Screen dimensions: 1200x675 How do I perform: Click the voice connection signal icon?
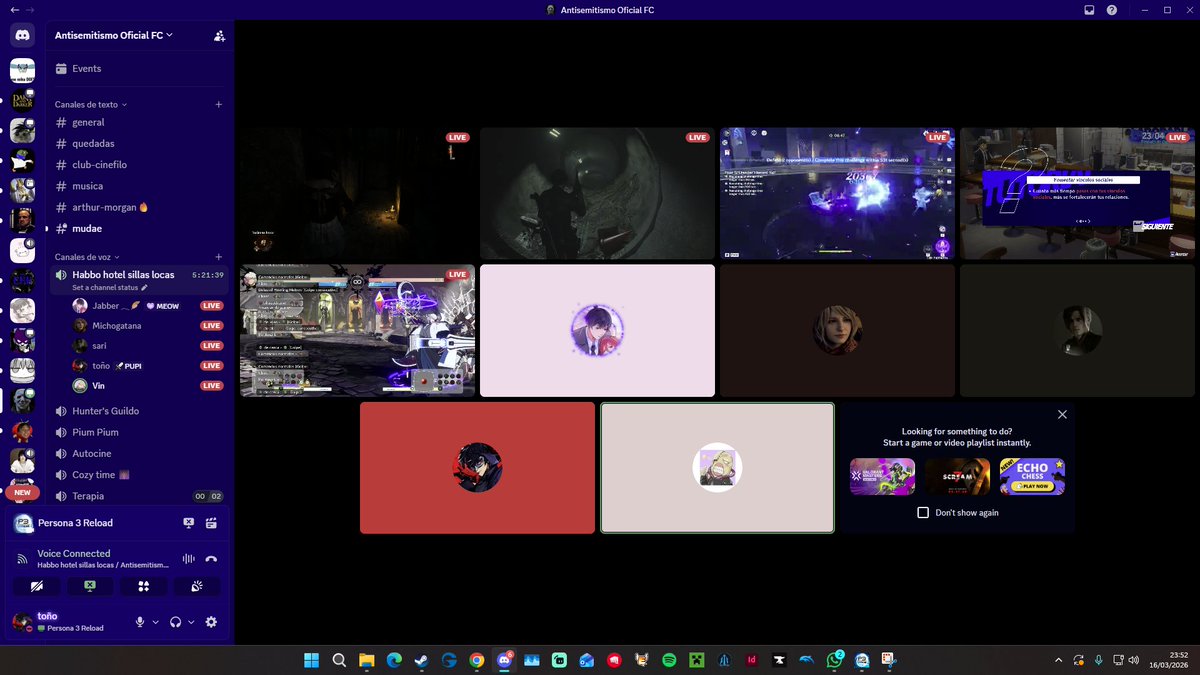(23, 559)
